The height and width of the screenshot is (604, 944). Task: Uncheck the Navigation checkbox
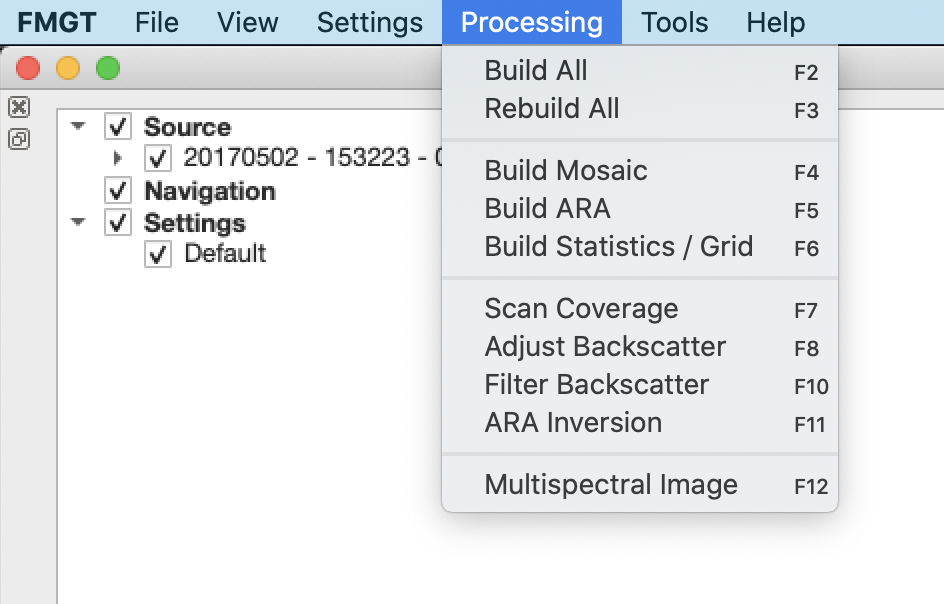(x=118, y=190)
